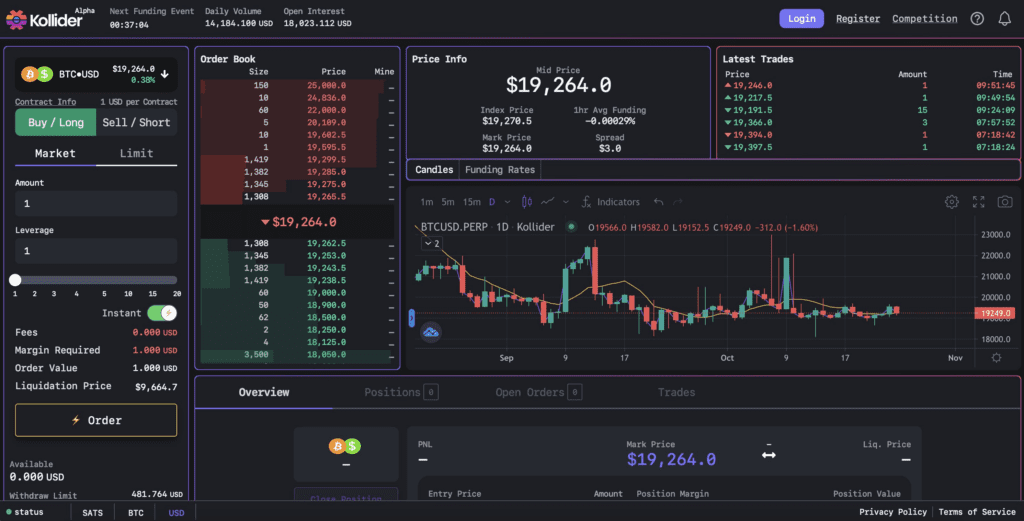This screenshot has width=1024, height=521.
Task: Open the Indicators fx button
Action: 611,202
